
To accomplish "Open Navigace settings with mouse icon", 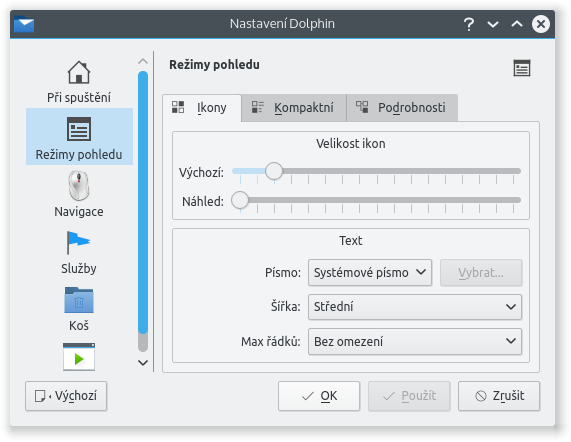I will (79, 195).
